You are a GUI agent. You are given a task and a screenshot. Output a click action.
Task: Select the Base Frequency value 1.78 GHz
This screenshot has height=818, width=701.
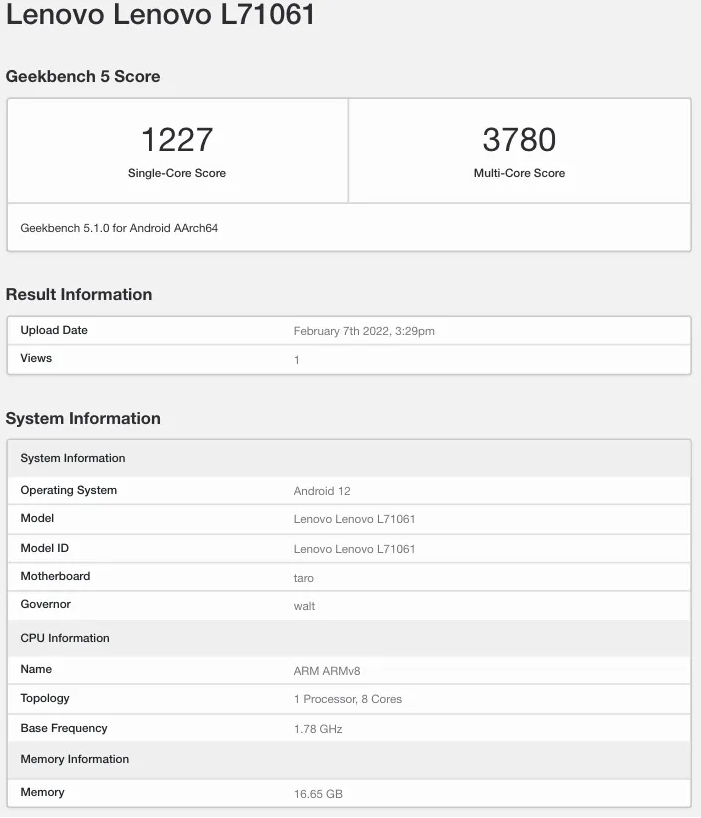click(318, 729)
